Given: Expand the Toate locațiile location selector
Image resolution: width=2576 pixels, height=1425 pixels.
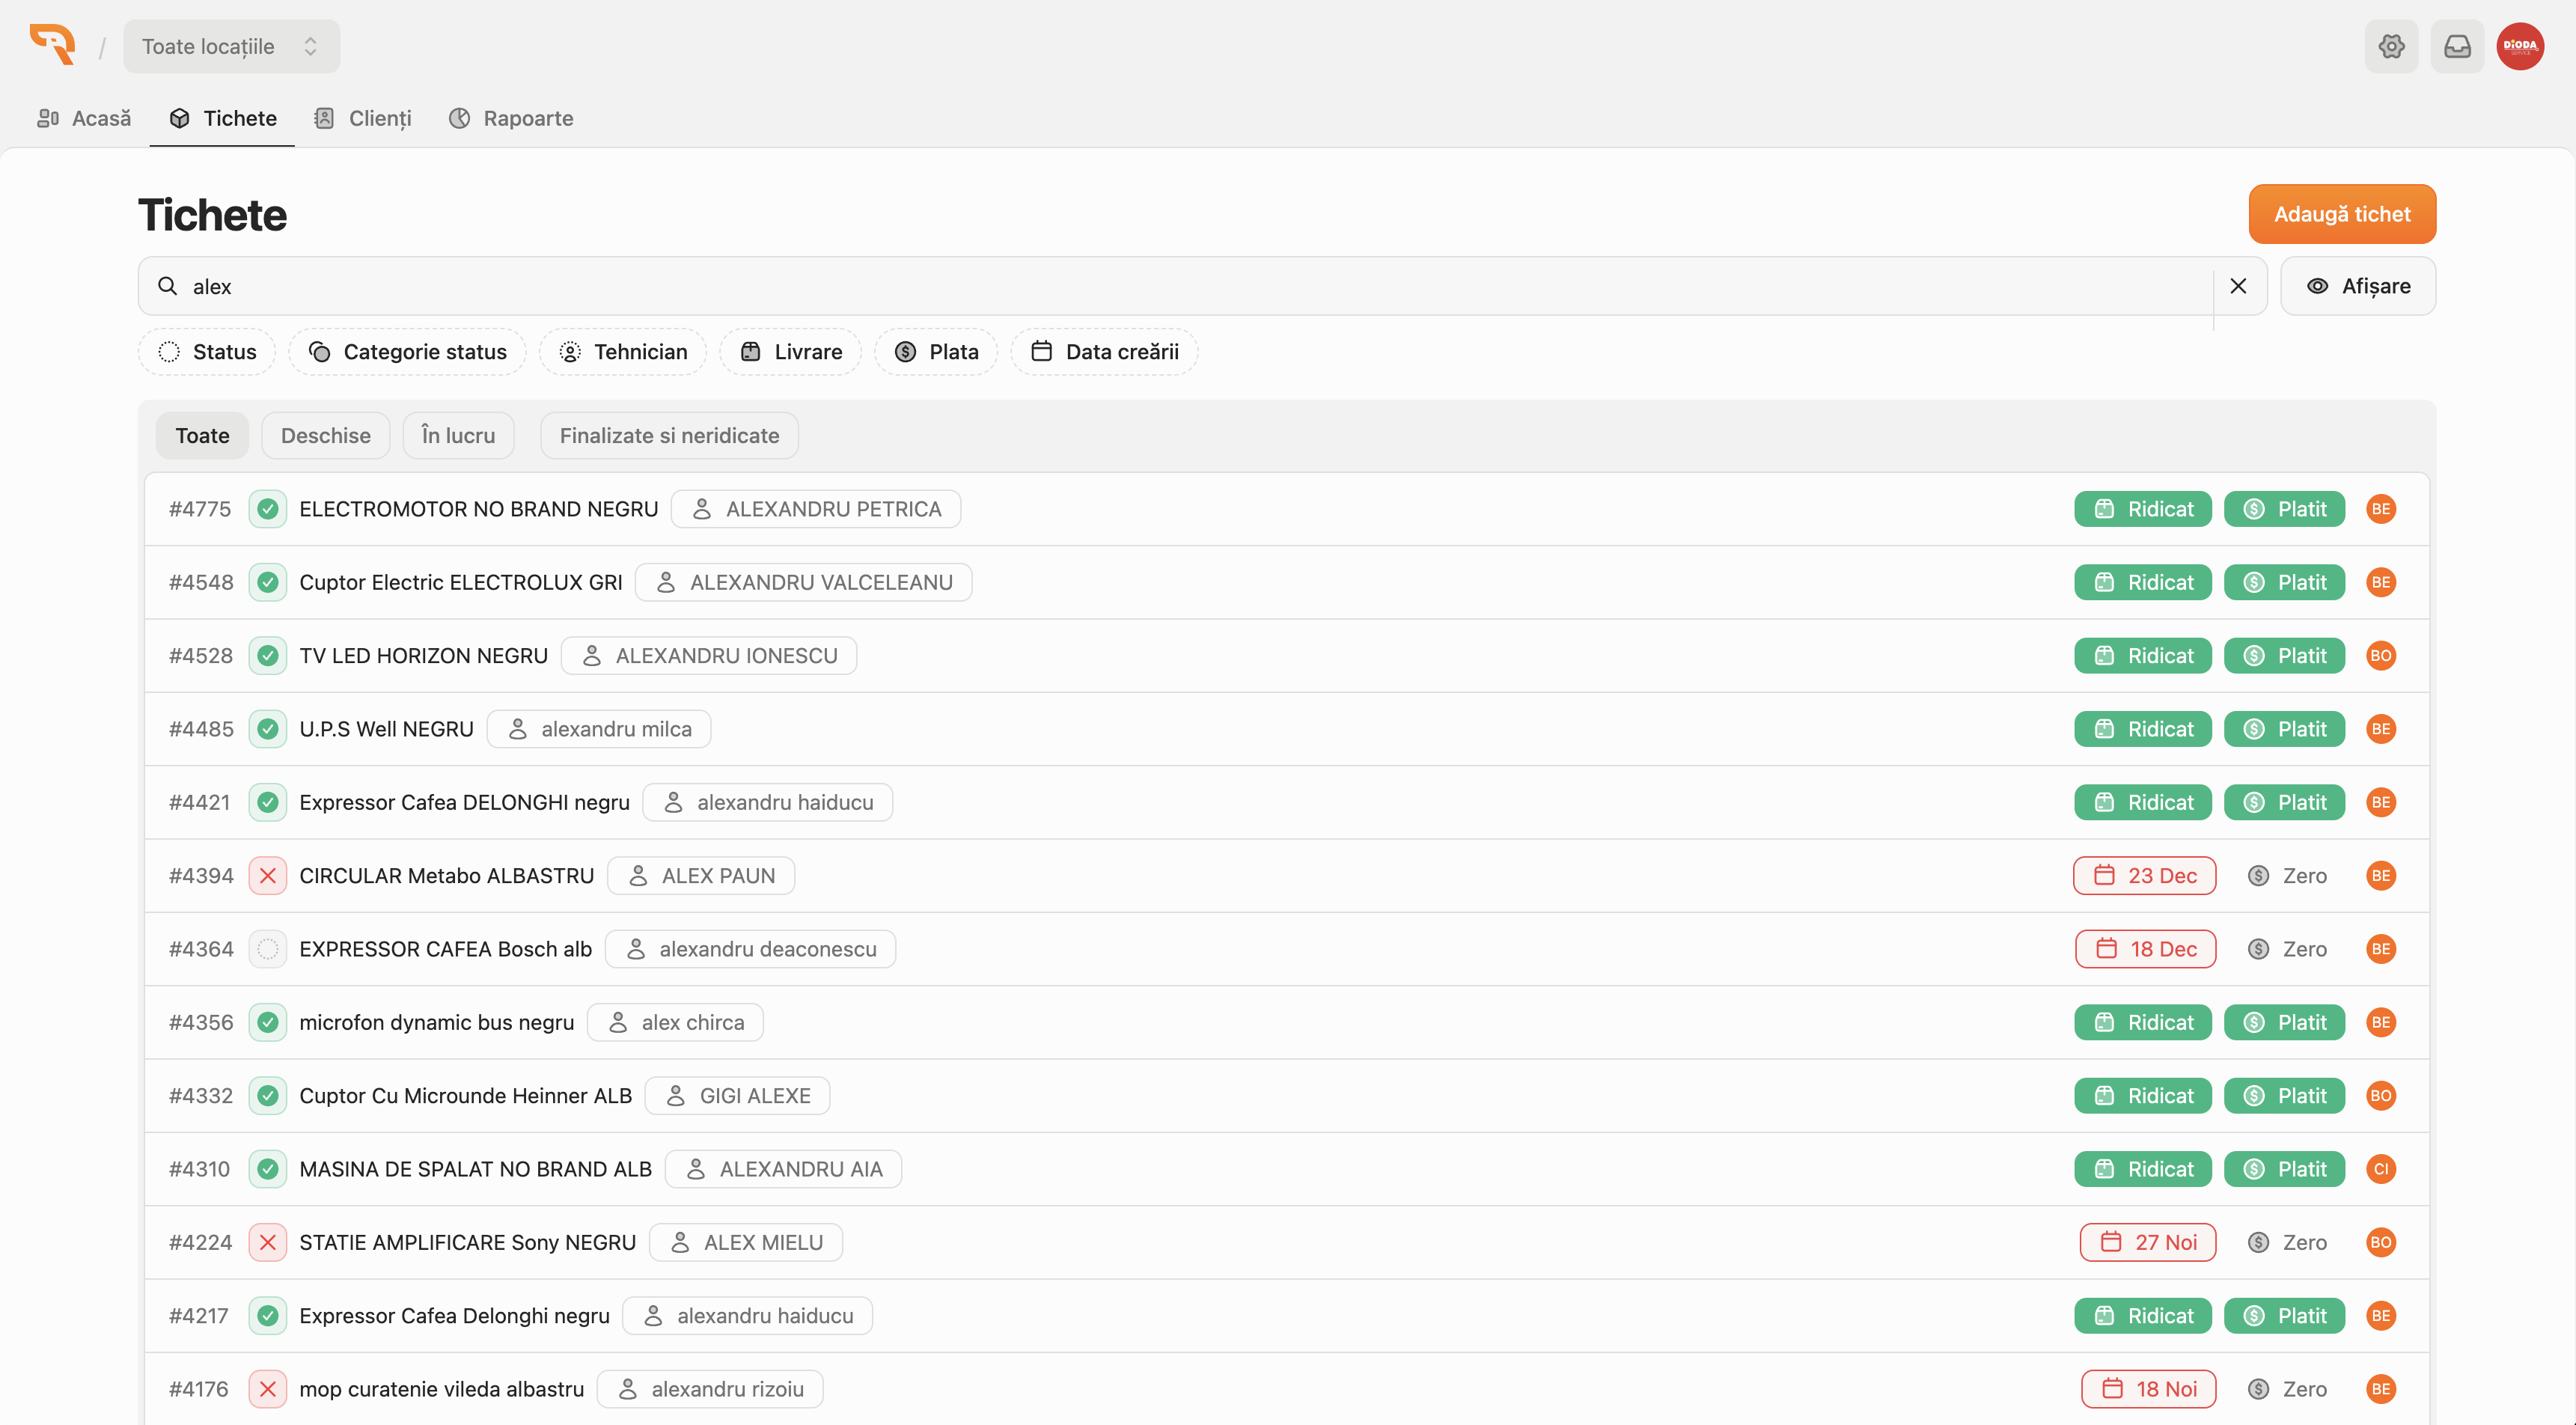Looking at the screenshot, I should (231, 46).
